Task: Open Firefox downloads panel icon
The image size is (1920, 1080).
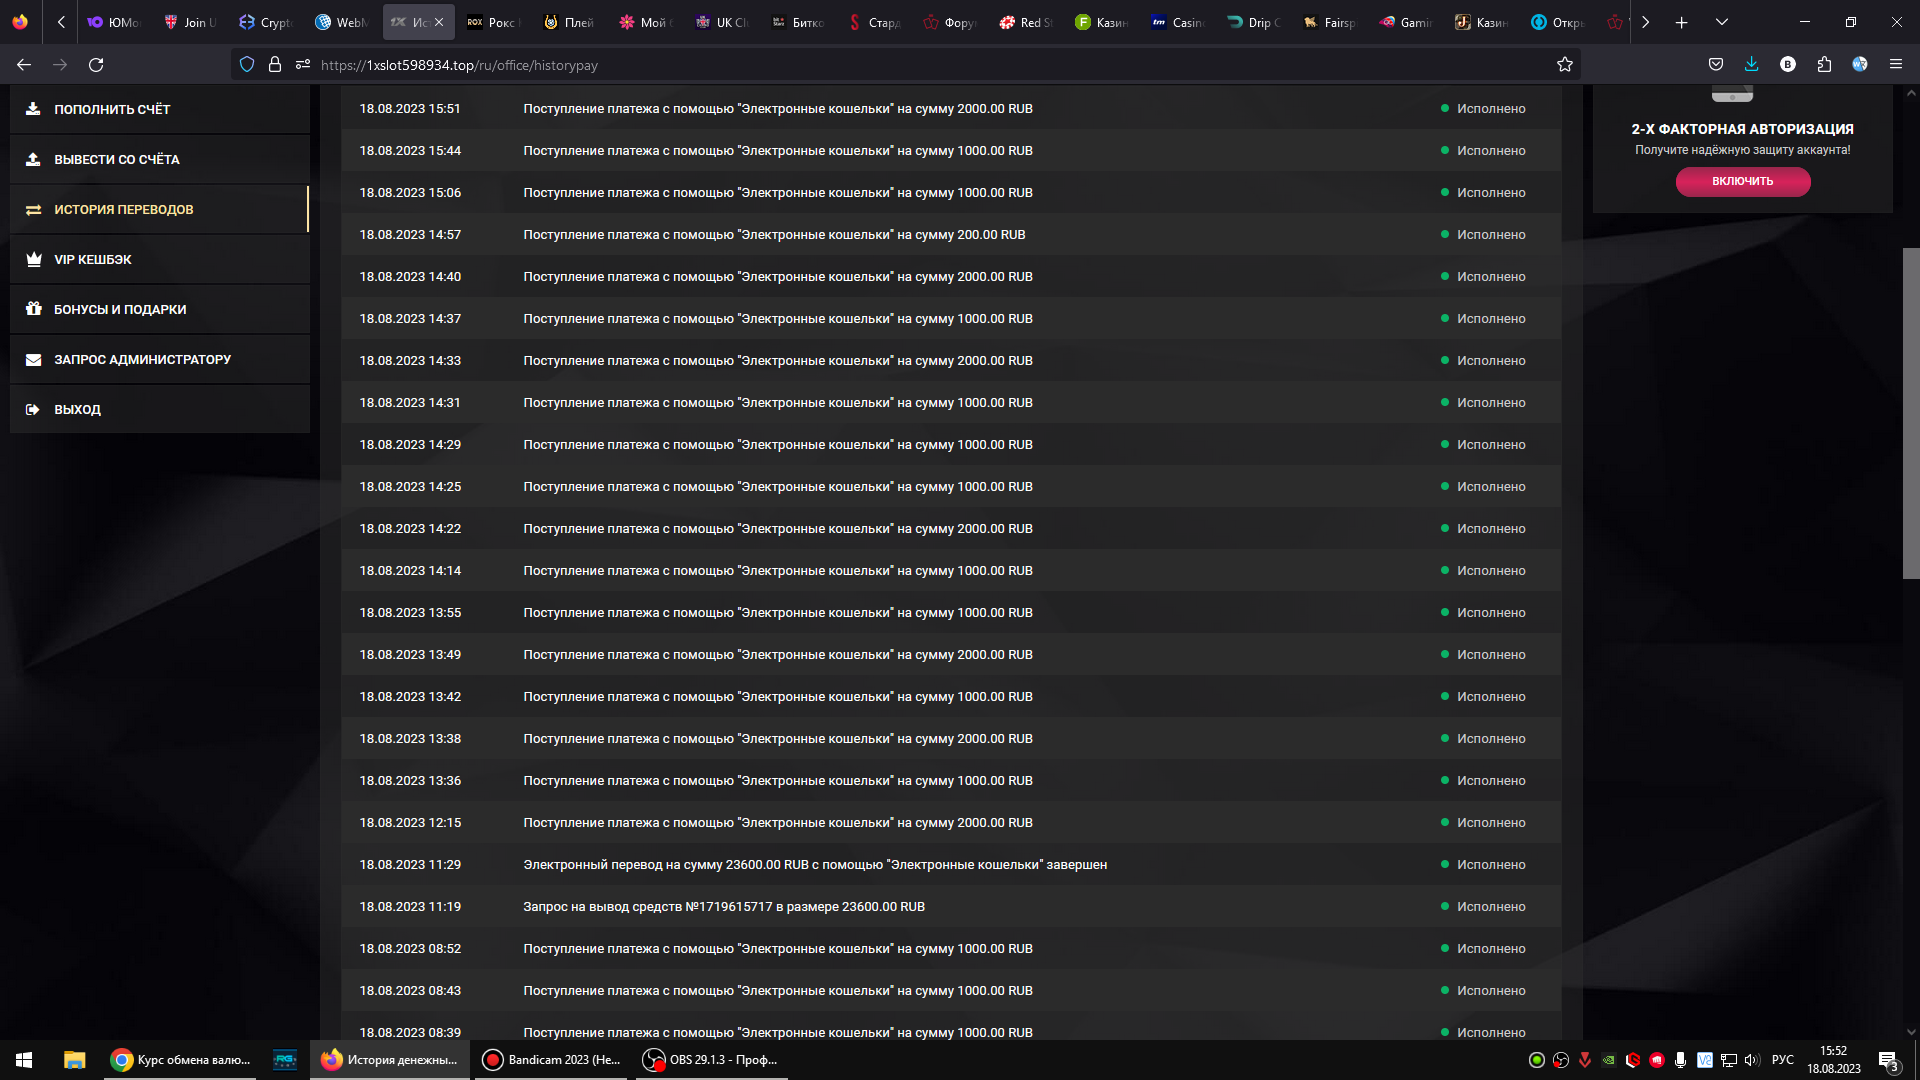Action: [1751, 65]
